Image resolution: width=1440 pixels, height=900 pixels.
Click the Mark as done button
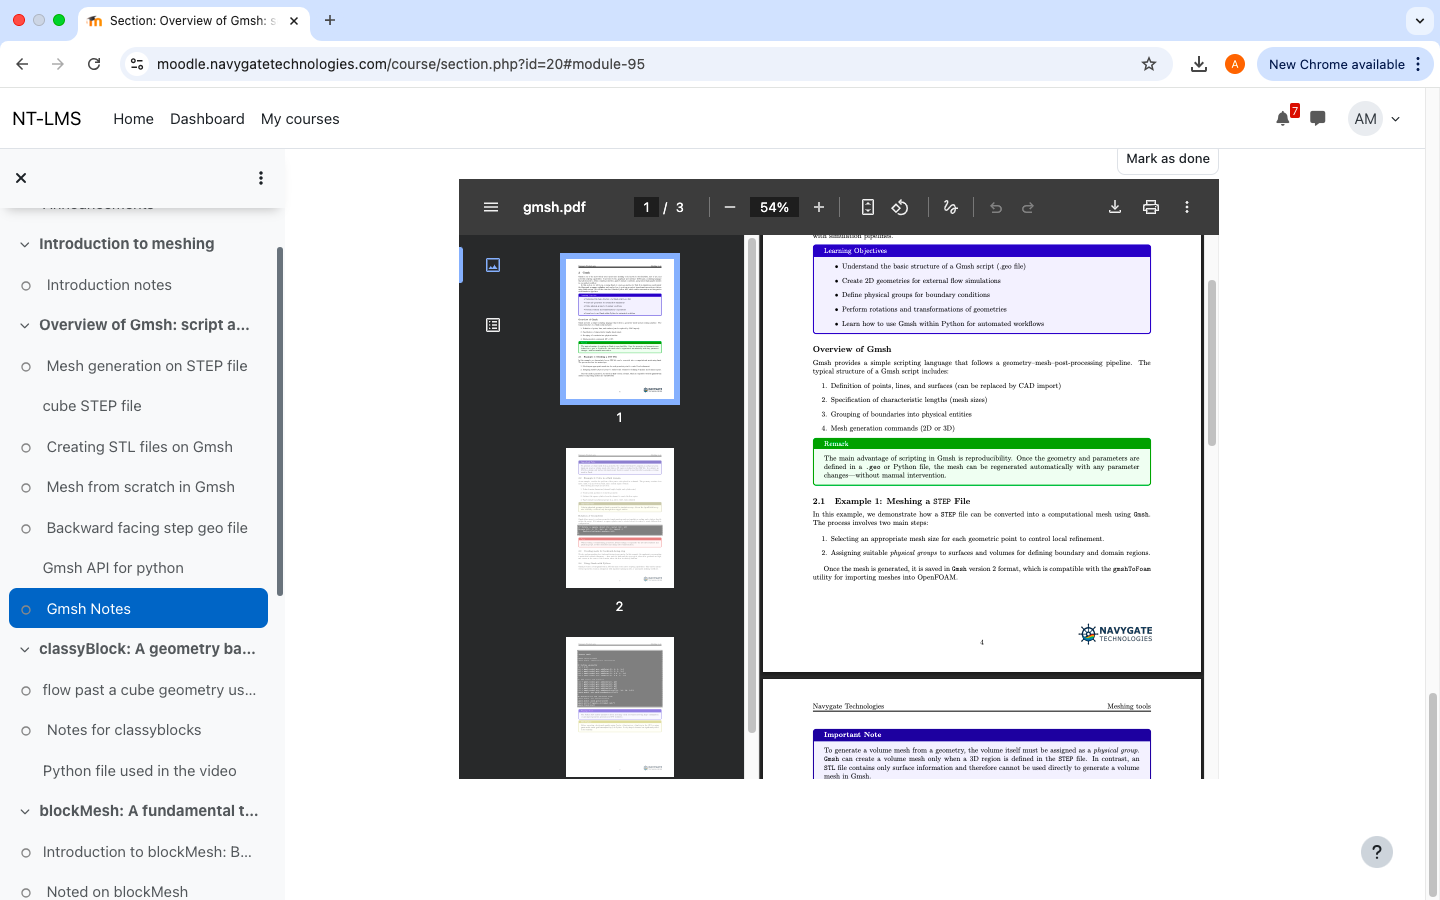[1167, 158]
